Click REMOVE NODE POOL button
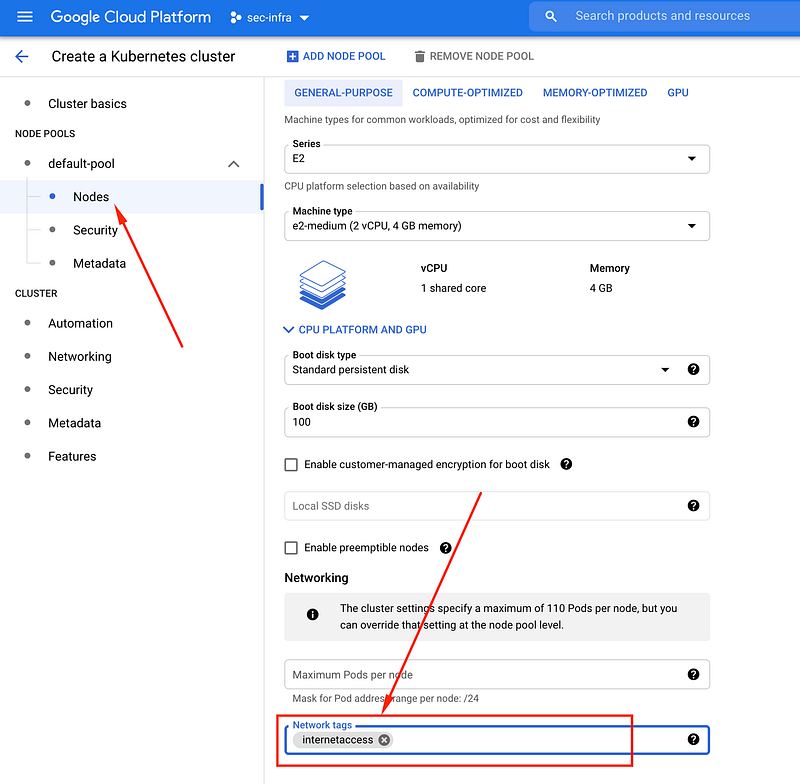Image resolution: width=800 pixels, height=784 pixels. (474, 57)
